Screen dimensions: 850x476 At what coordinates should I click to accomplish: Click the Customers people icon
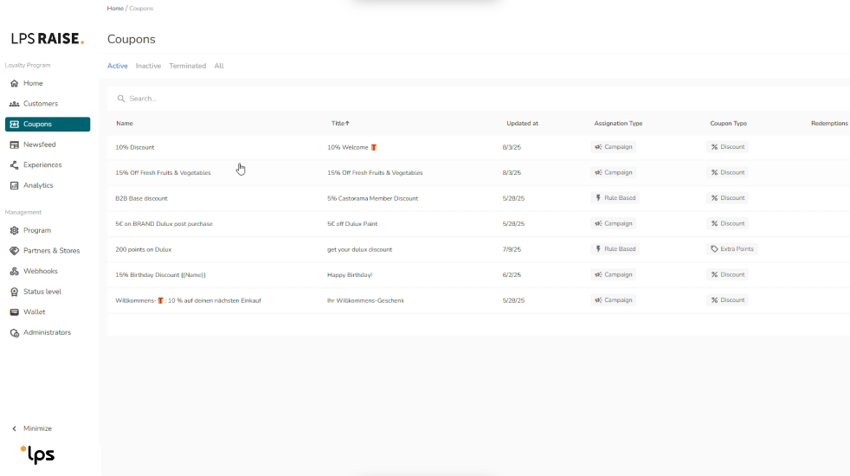tap(14, 104)
